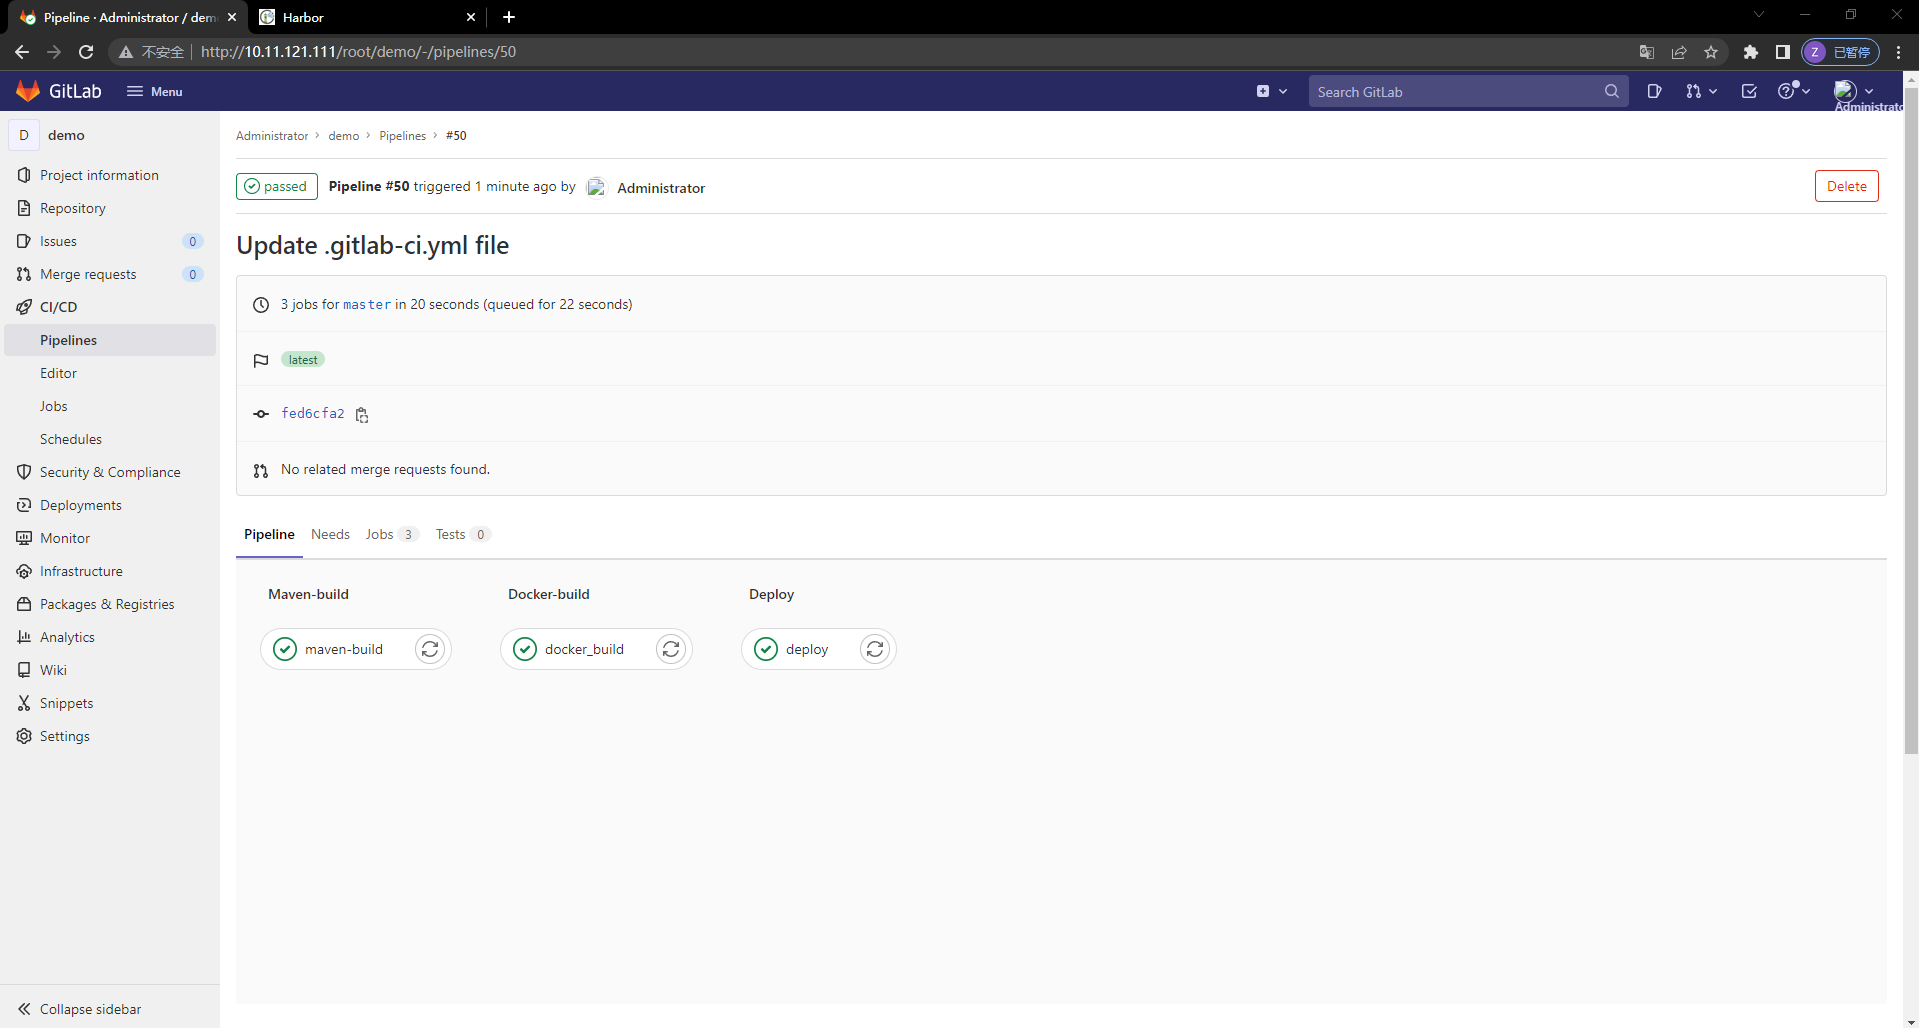Open a new browser tab
The height and width of the screenshot is (1028, 1919).
tap(509, 17)
